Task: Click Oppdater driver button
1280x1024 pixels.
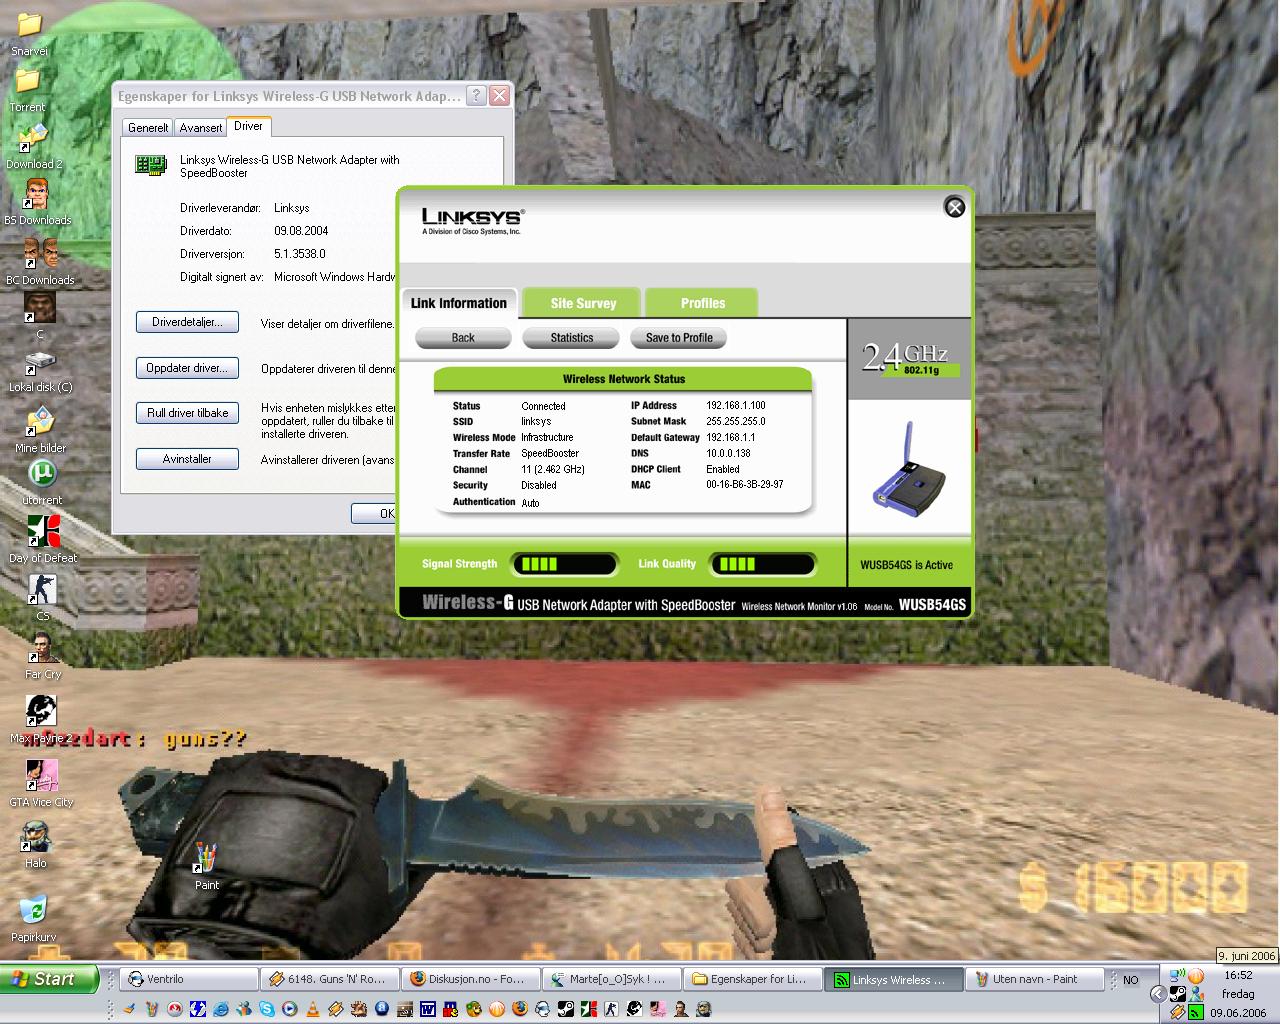Action: tap(187, 368)
